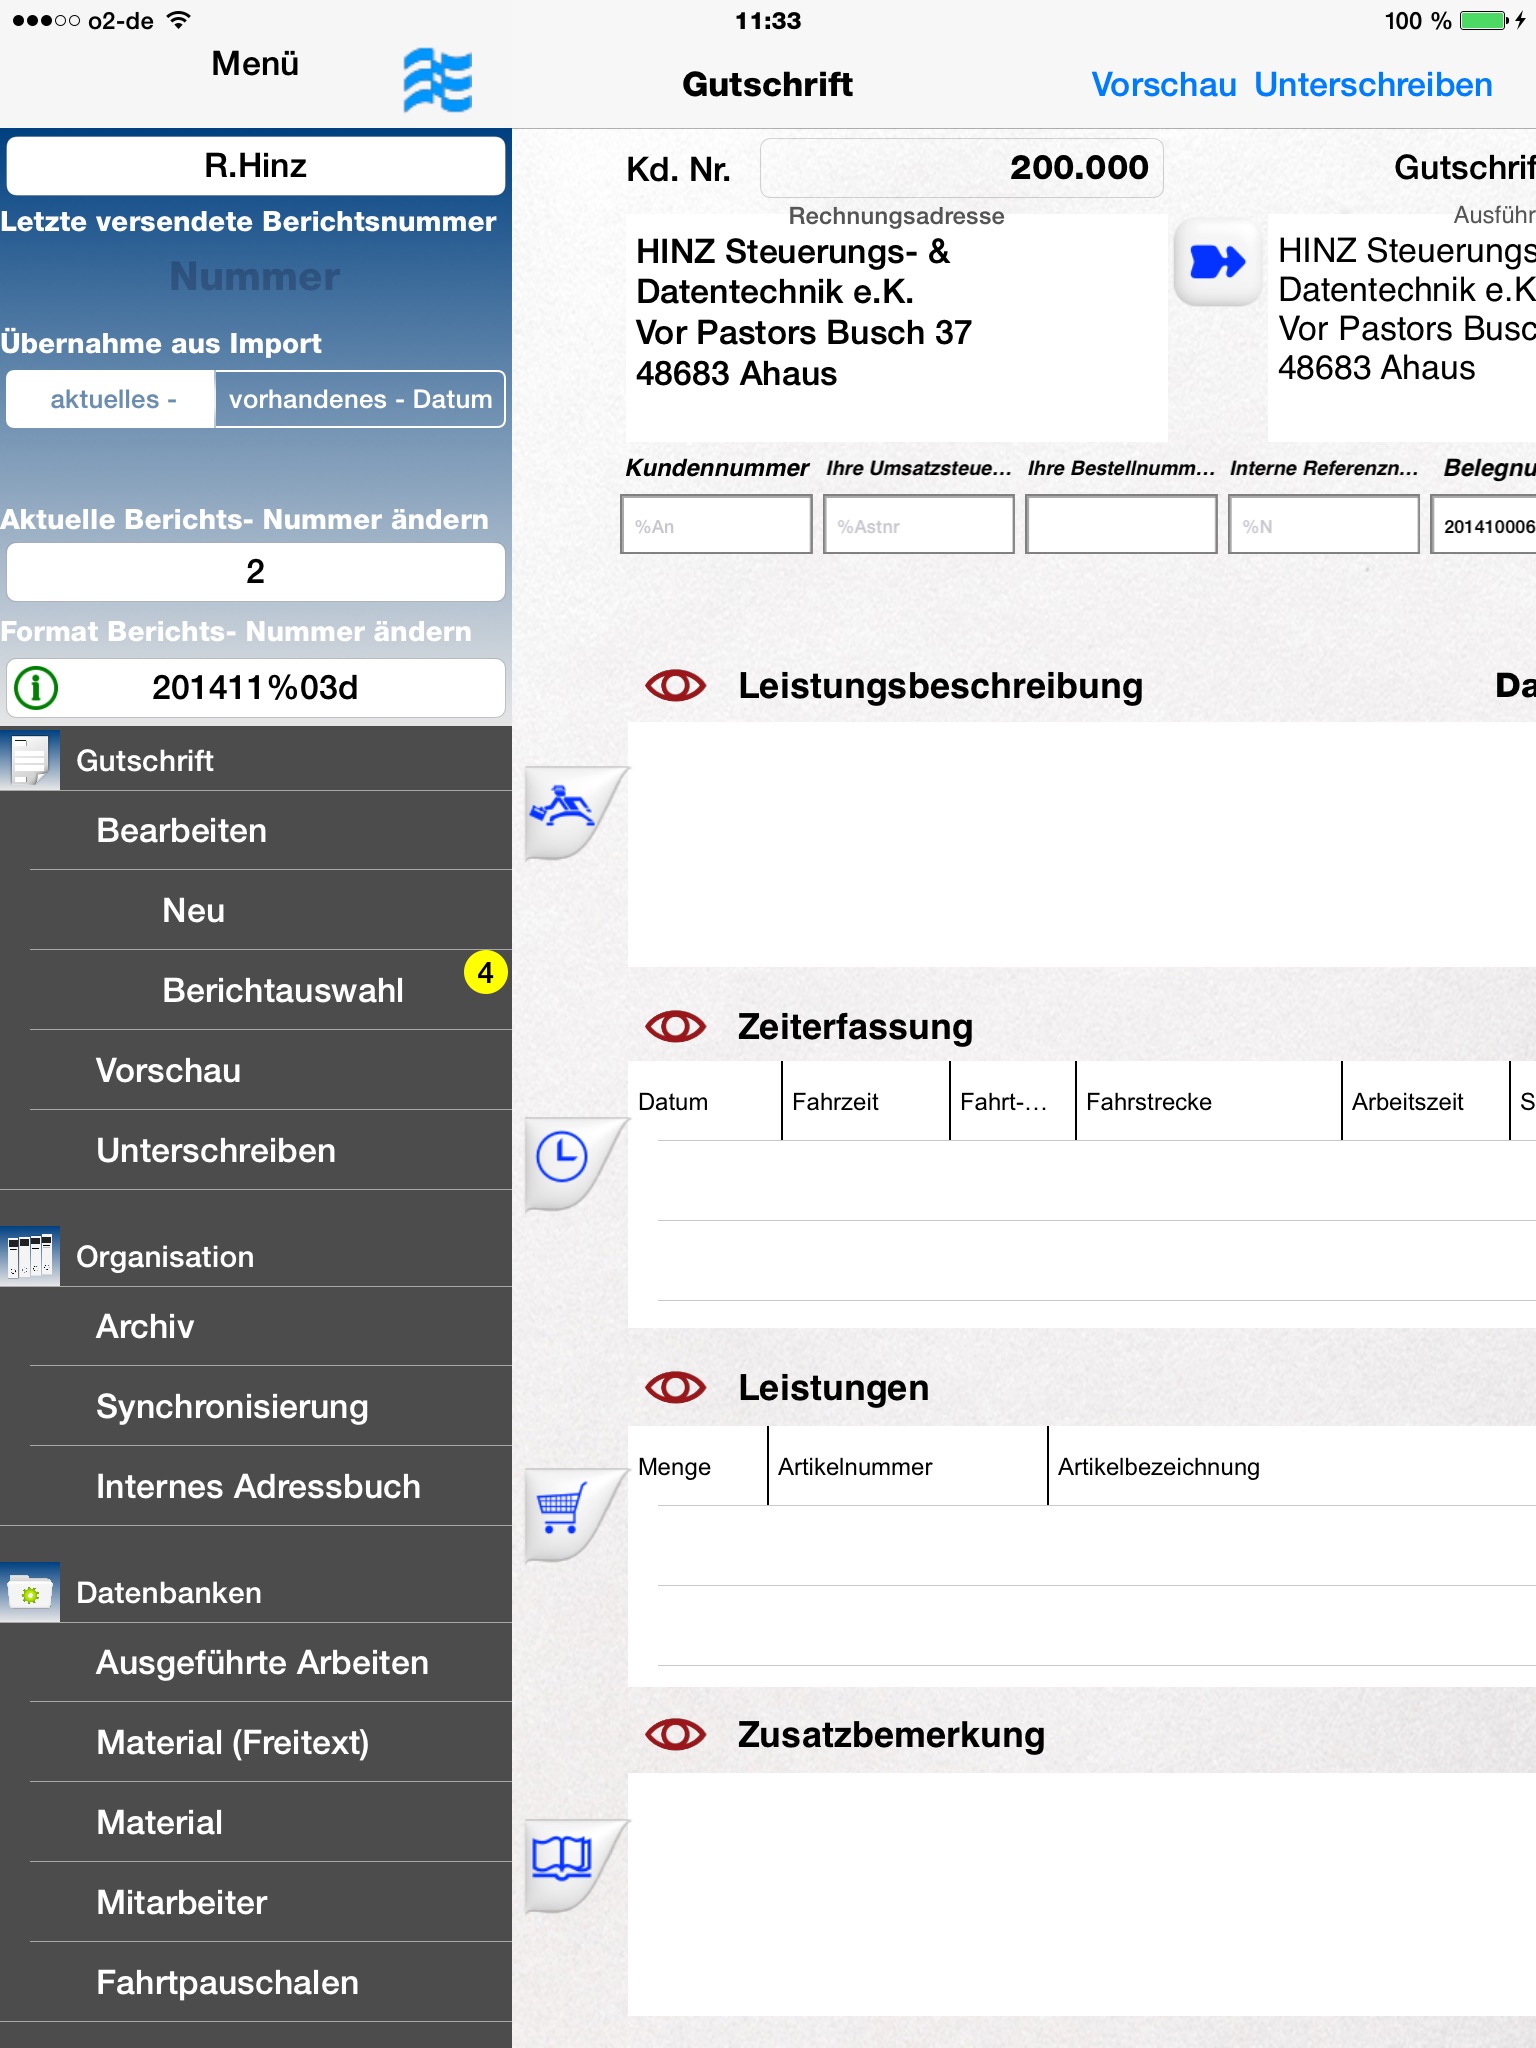Tap the blue waves app logo
The image size is (1536, 2048).
coord(438,80)
